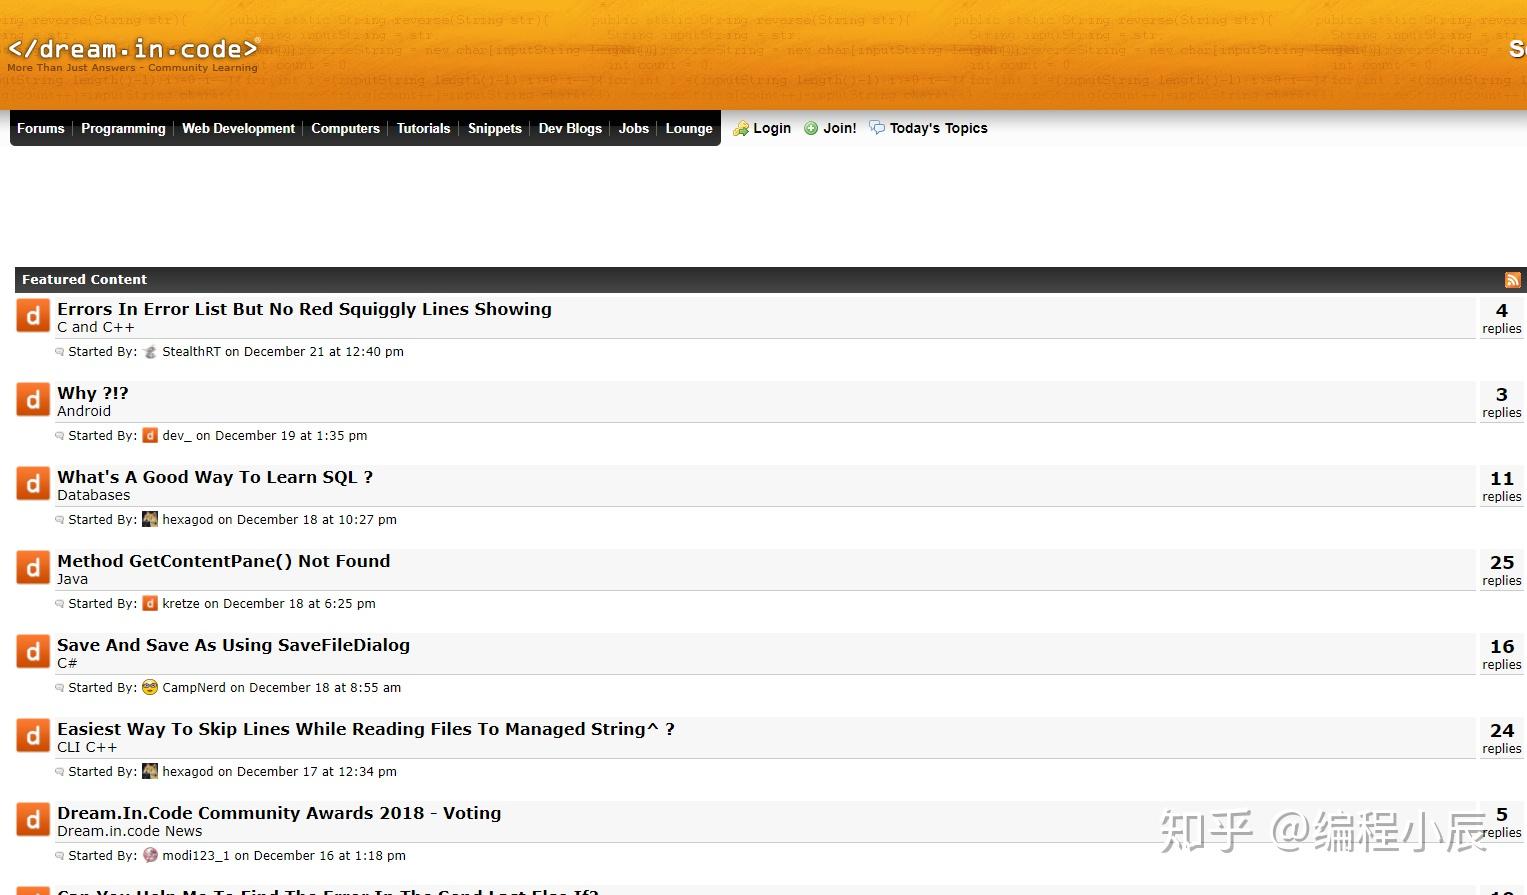Open the Forums menu
1527x895 pixels.
point(41,128)
